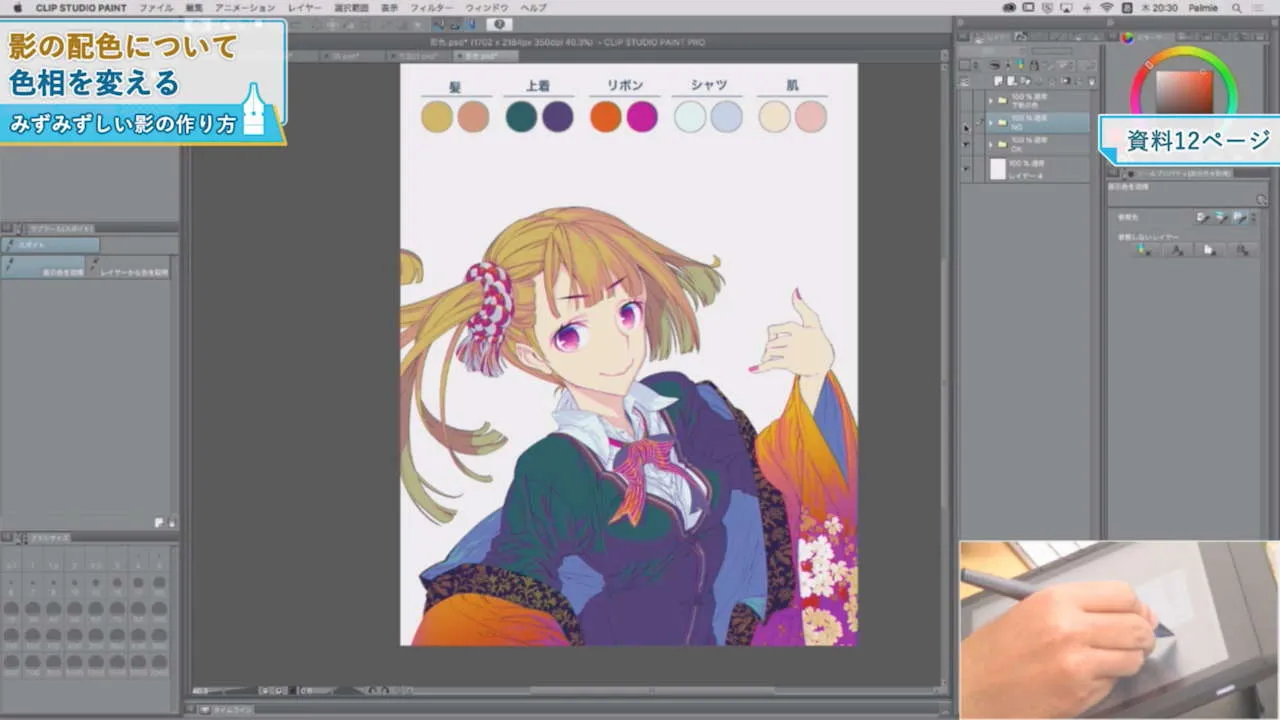Viewport: 1280px width, 720px height.
Task: Open the Apple menu
Action: (x=17, y=7)
